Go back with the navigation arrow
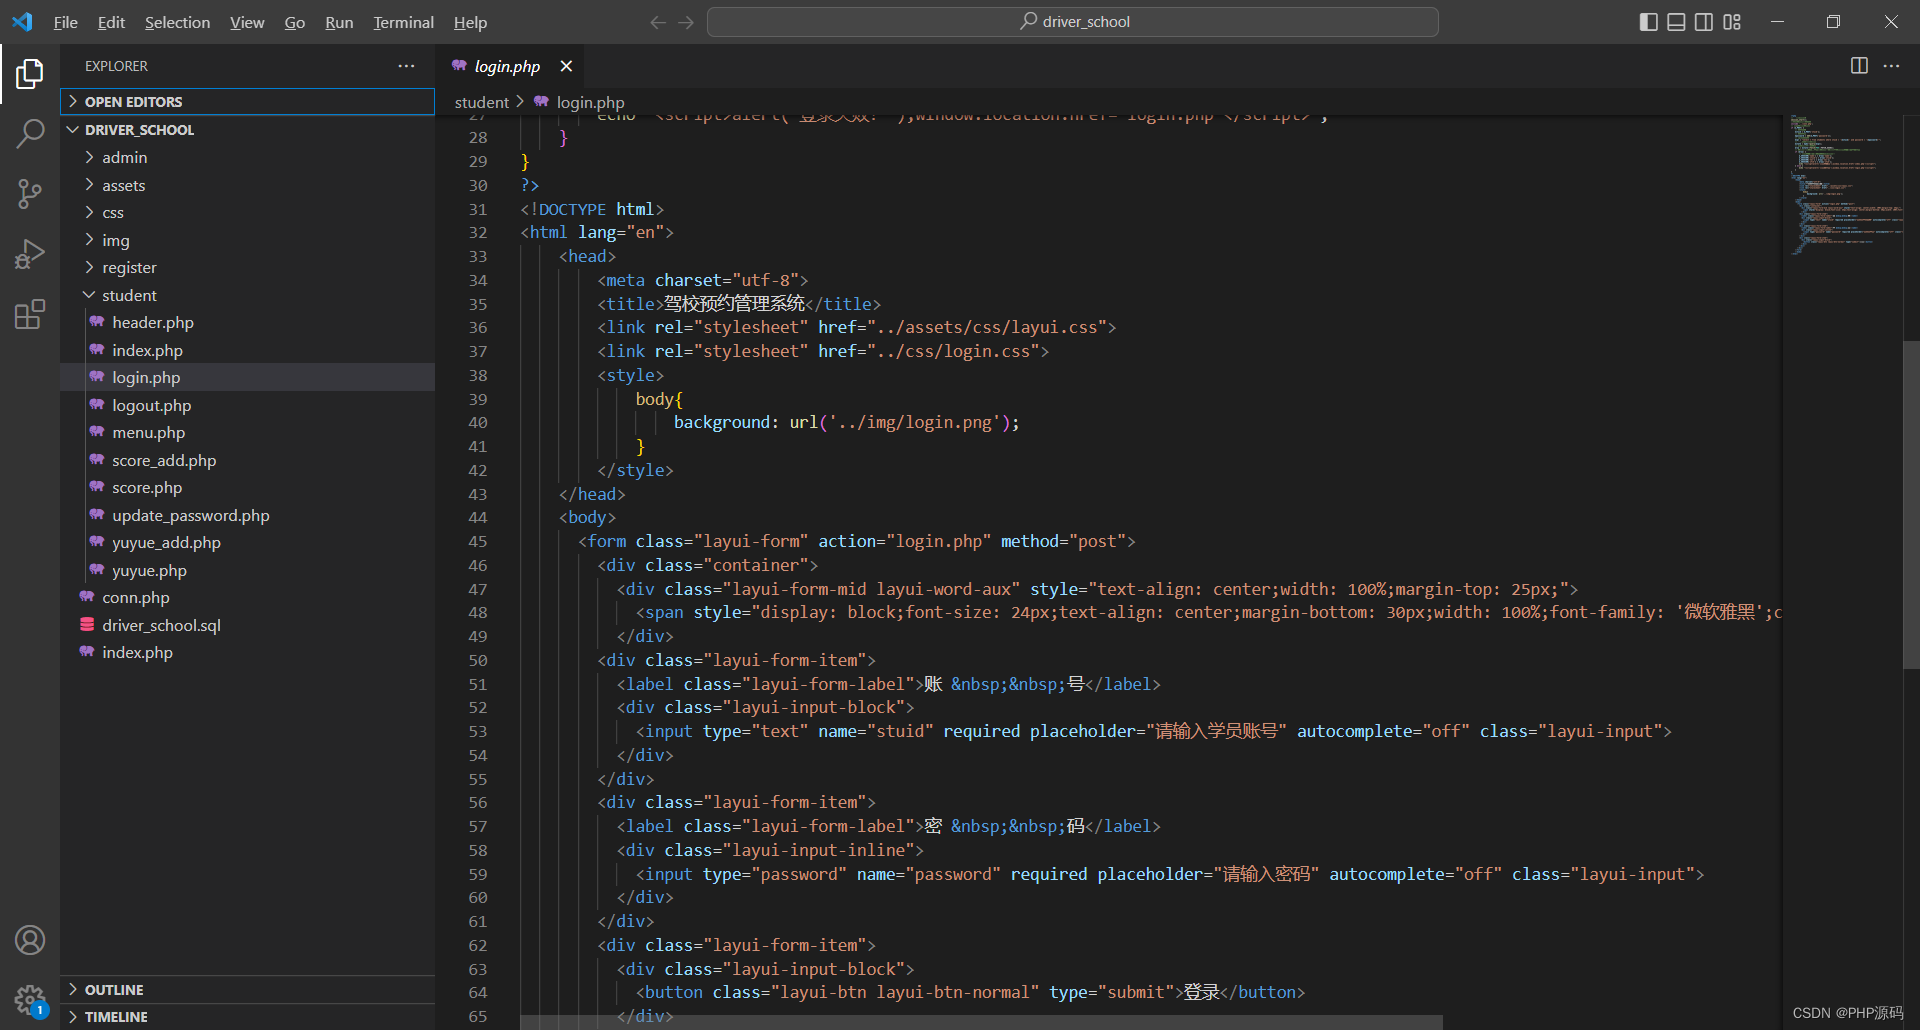The width and height of the screenshot is (1920, 1030). coord(658,22)
